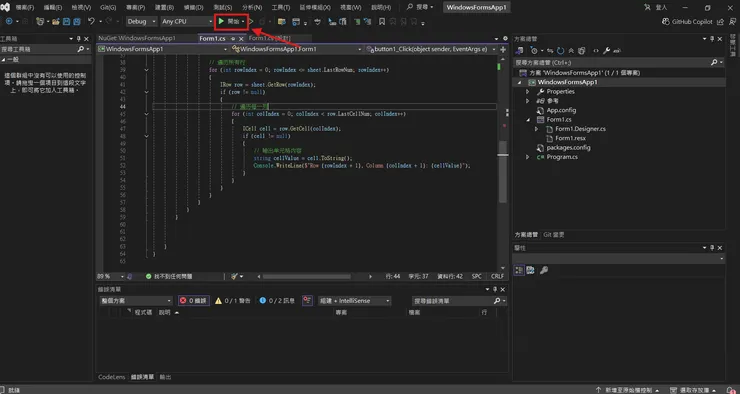Toggle pin on the Properties panel
740x394 pixels.
click(712, 248)
